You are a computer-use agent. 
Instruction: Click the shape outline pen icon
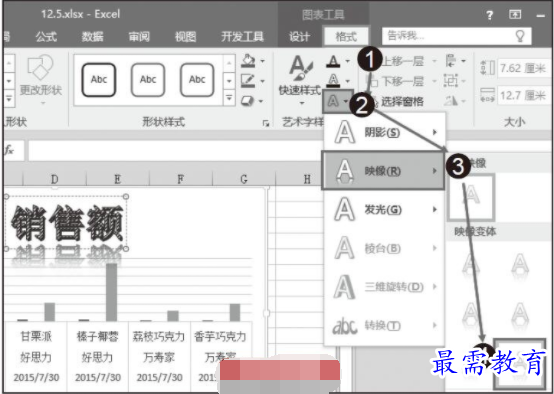click(x=248, y=81)
